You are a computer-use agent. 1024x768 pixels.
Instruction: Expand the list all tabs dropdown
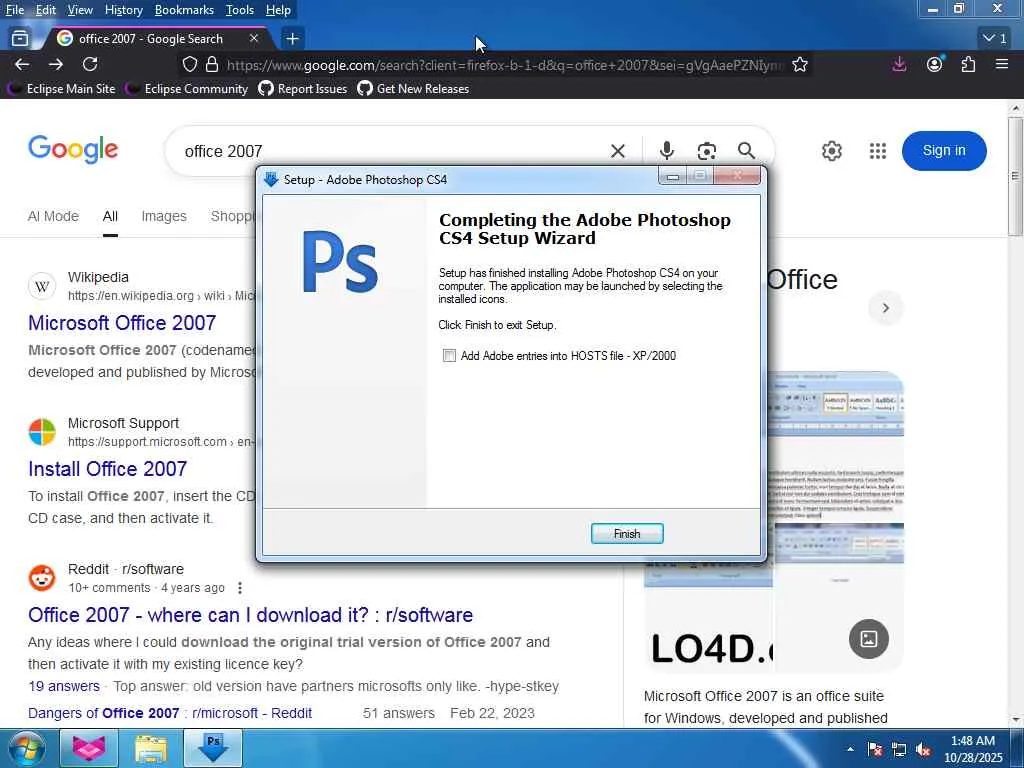pyautogui.click(x=995, y=39)
